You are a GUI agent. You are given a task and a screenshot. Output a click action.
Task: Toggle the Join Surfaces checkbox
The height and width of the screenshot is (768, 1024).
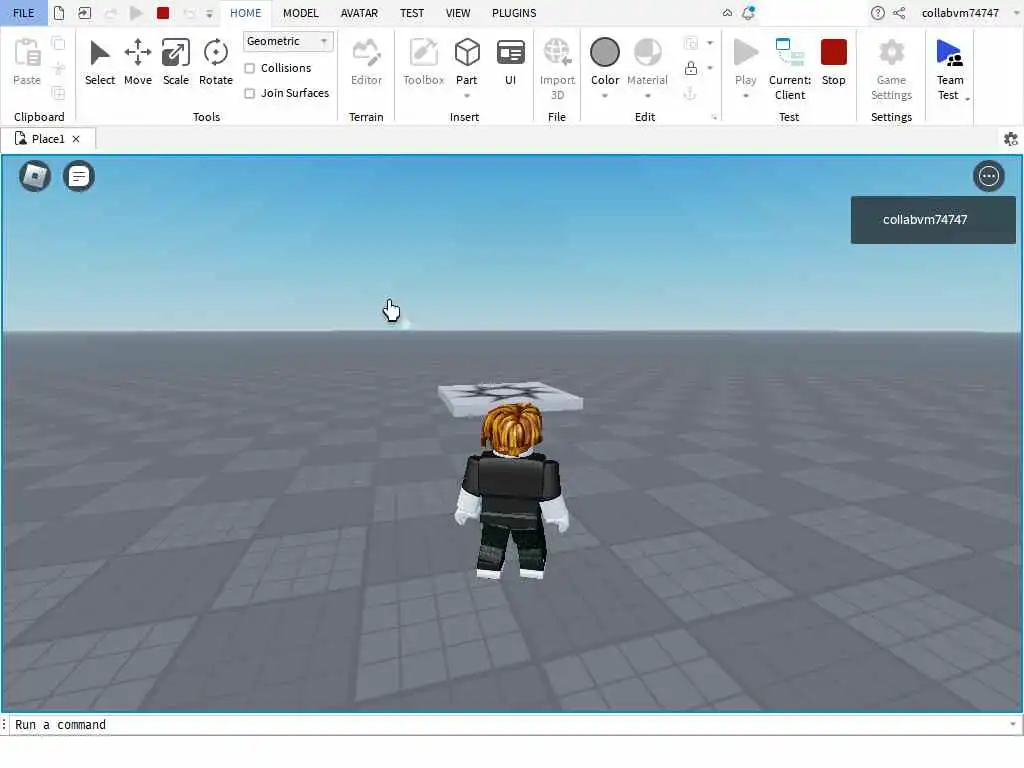[x=249, y=93]
